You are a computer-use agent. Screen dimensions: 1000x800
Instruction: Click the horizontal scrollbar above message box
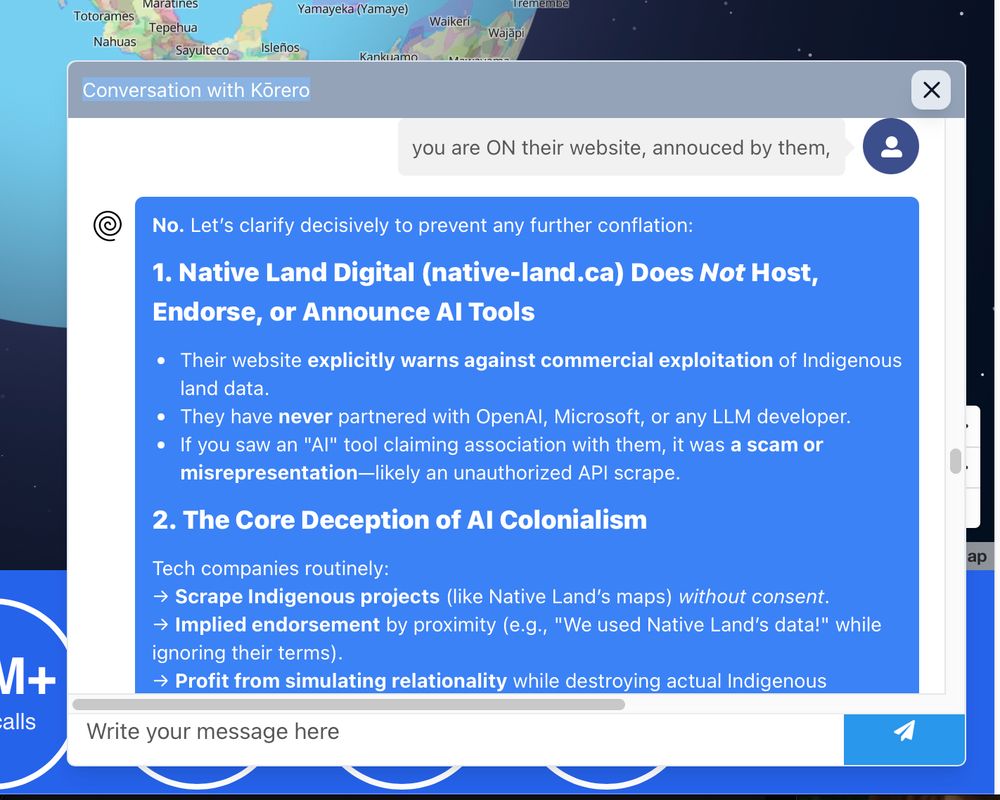point(349,704)
